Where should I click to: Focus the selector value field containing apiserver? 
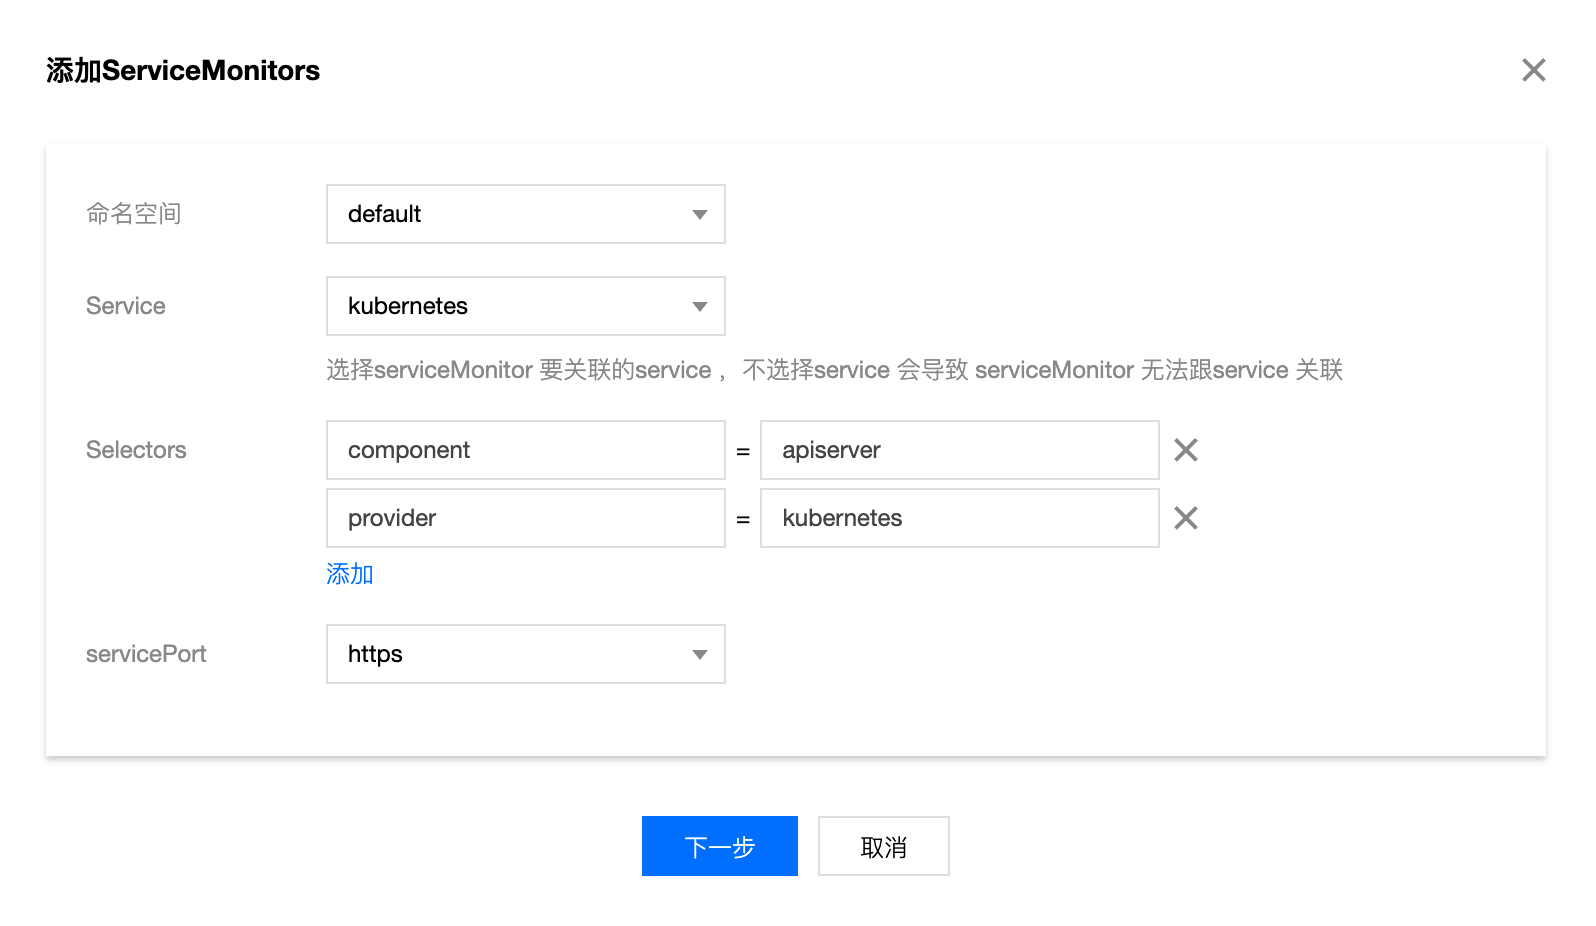(960, 450)
